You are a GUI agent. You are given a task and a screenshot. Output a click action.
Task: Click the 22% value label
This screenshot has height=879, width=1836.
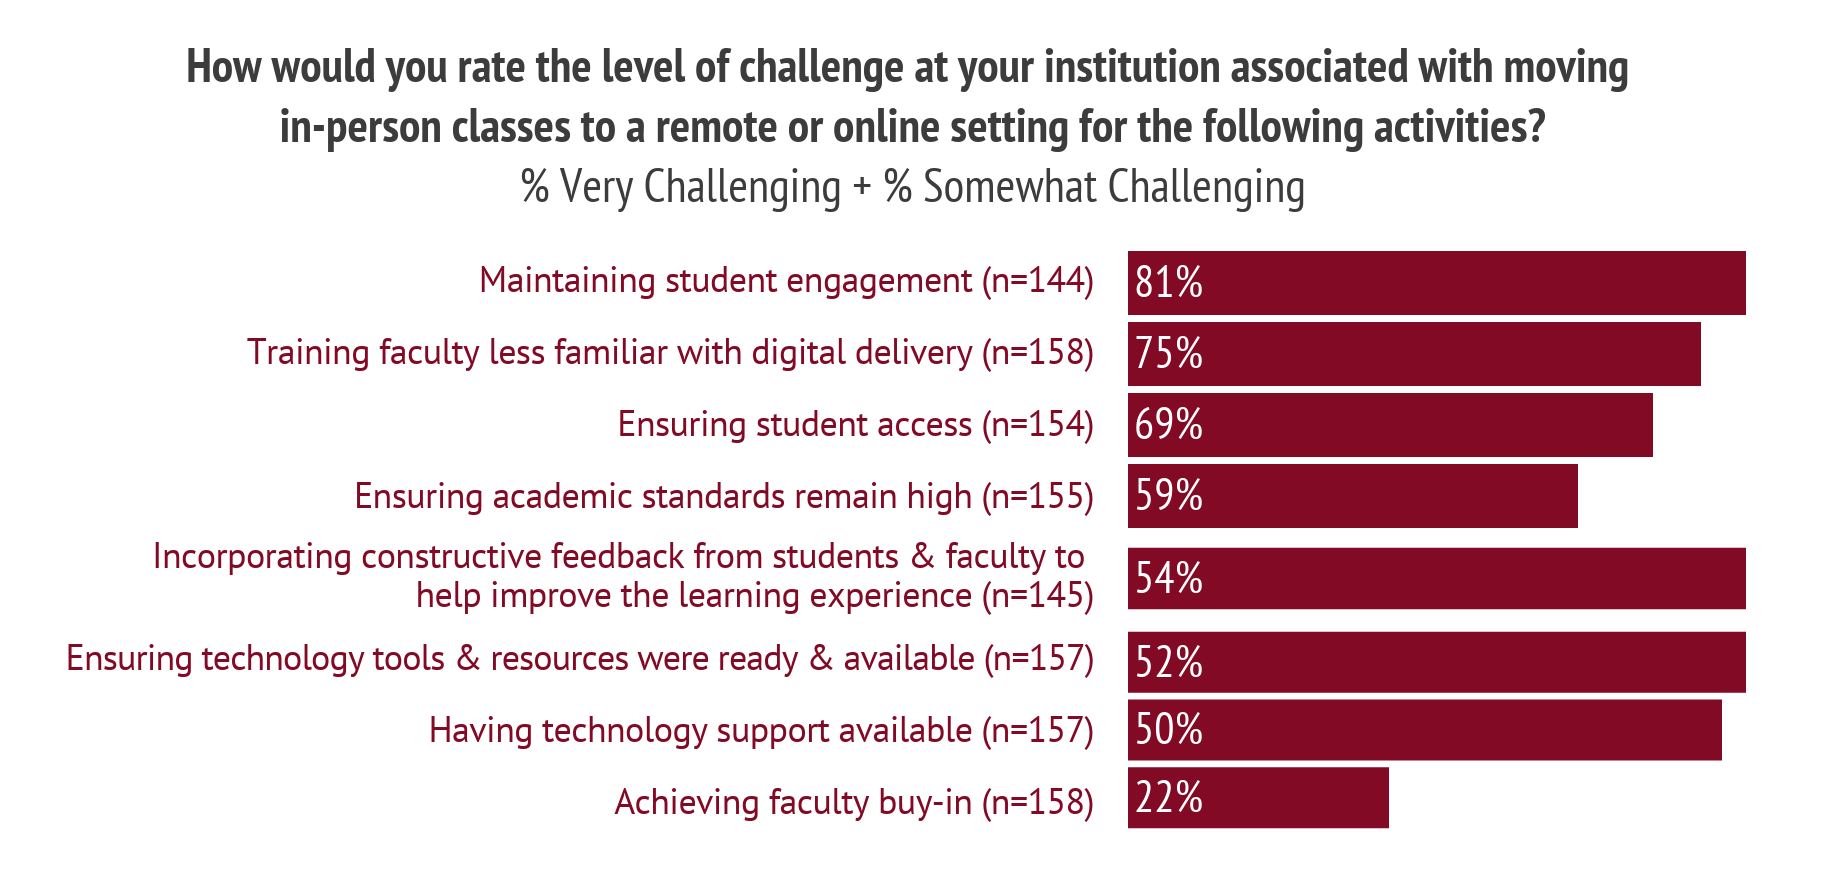tap(1169, 798)
